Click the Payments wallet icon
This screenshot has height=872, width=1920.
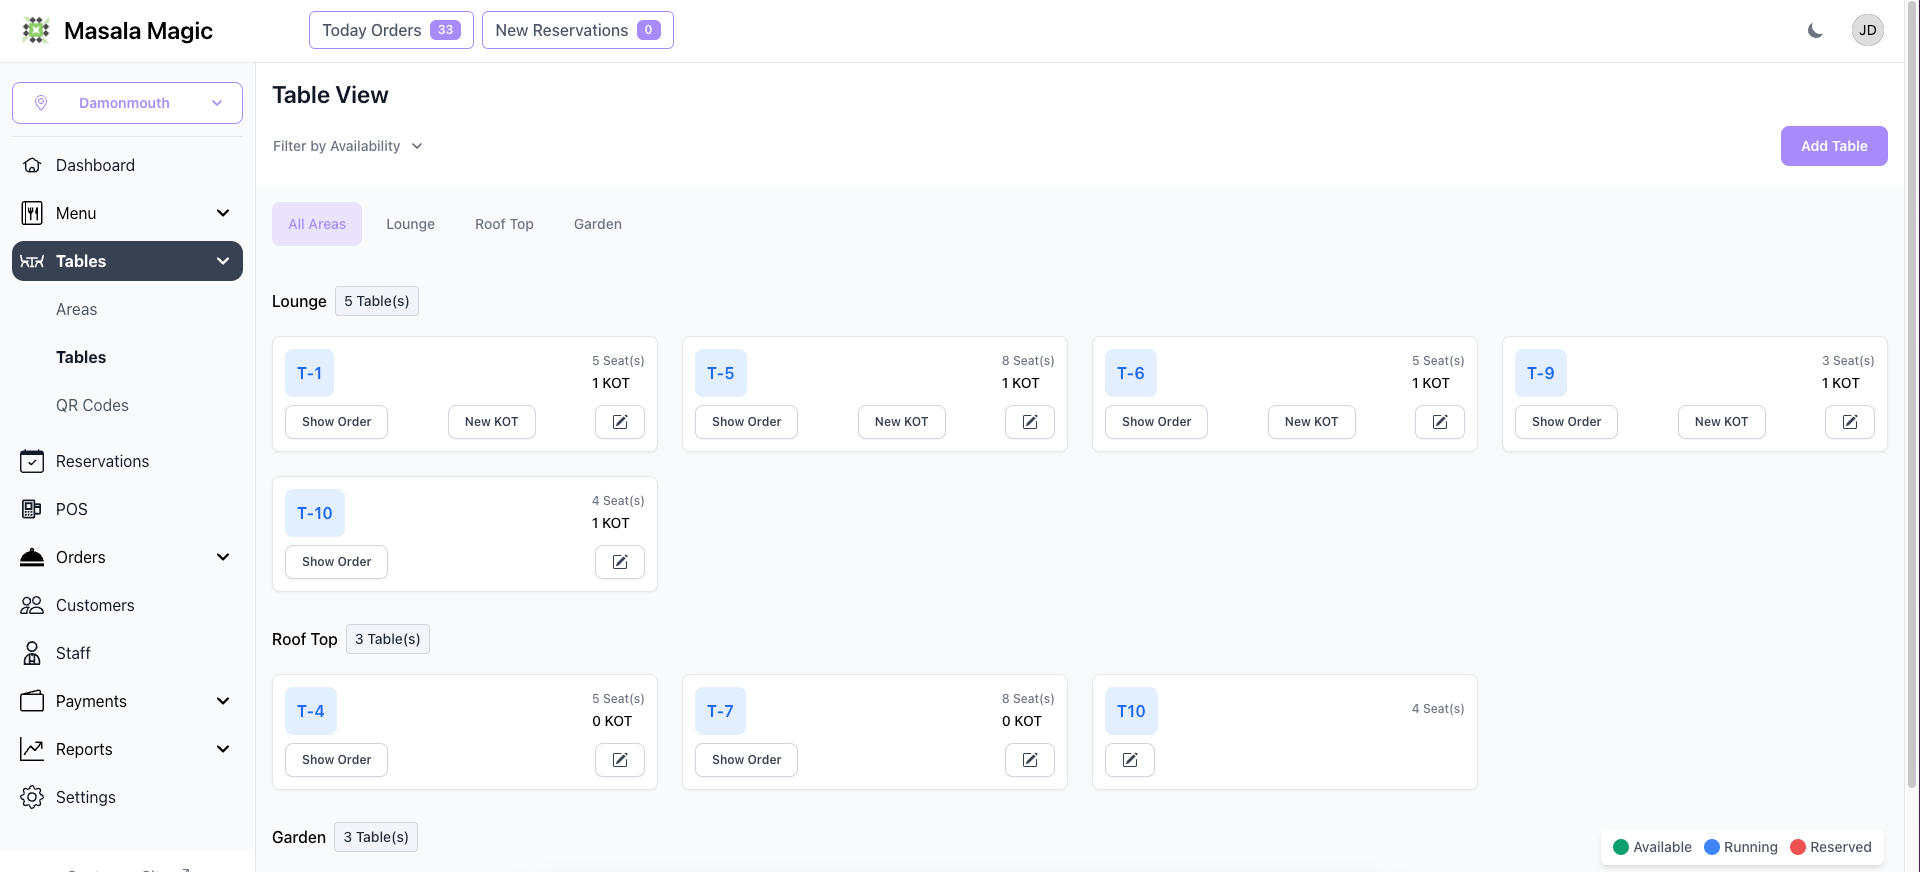pos(32,701)
